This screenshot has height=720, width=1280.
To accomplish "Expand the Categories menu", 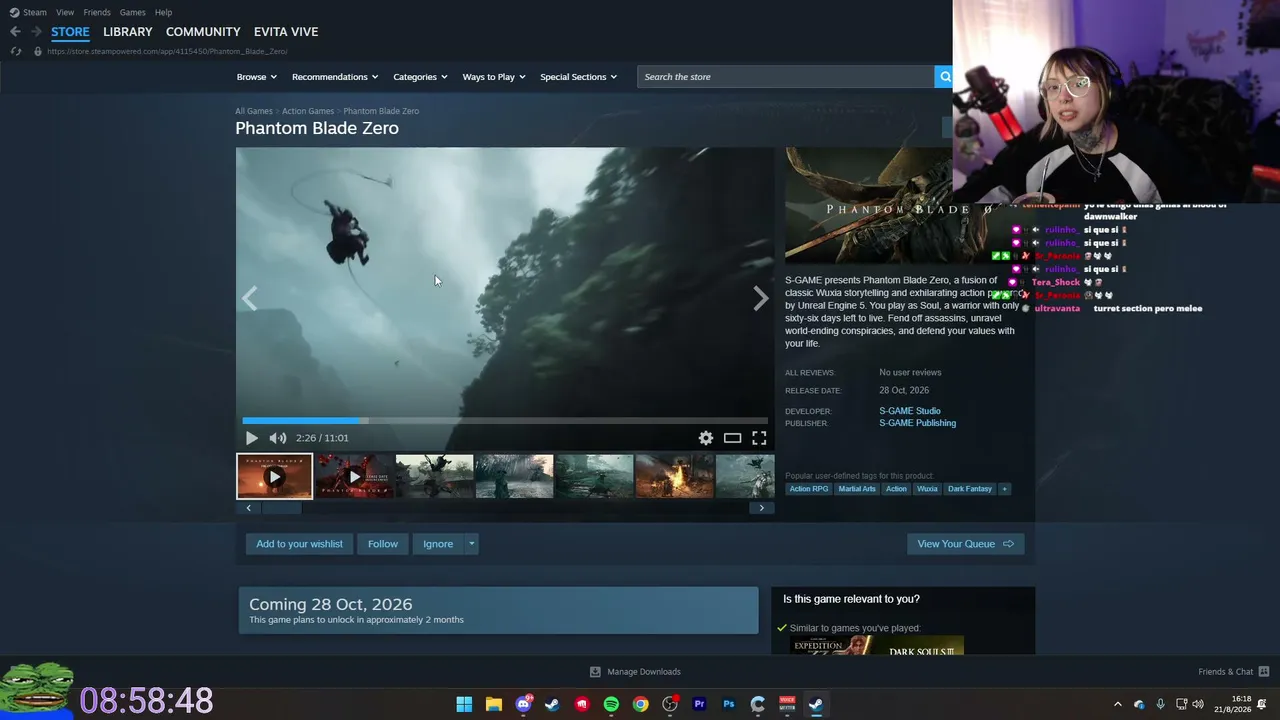I will pyautogui.click(x=420, y=77).
